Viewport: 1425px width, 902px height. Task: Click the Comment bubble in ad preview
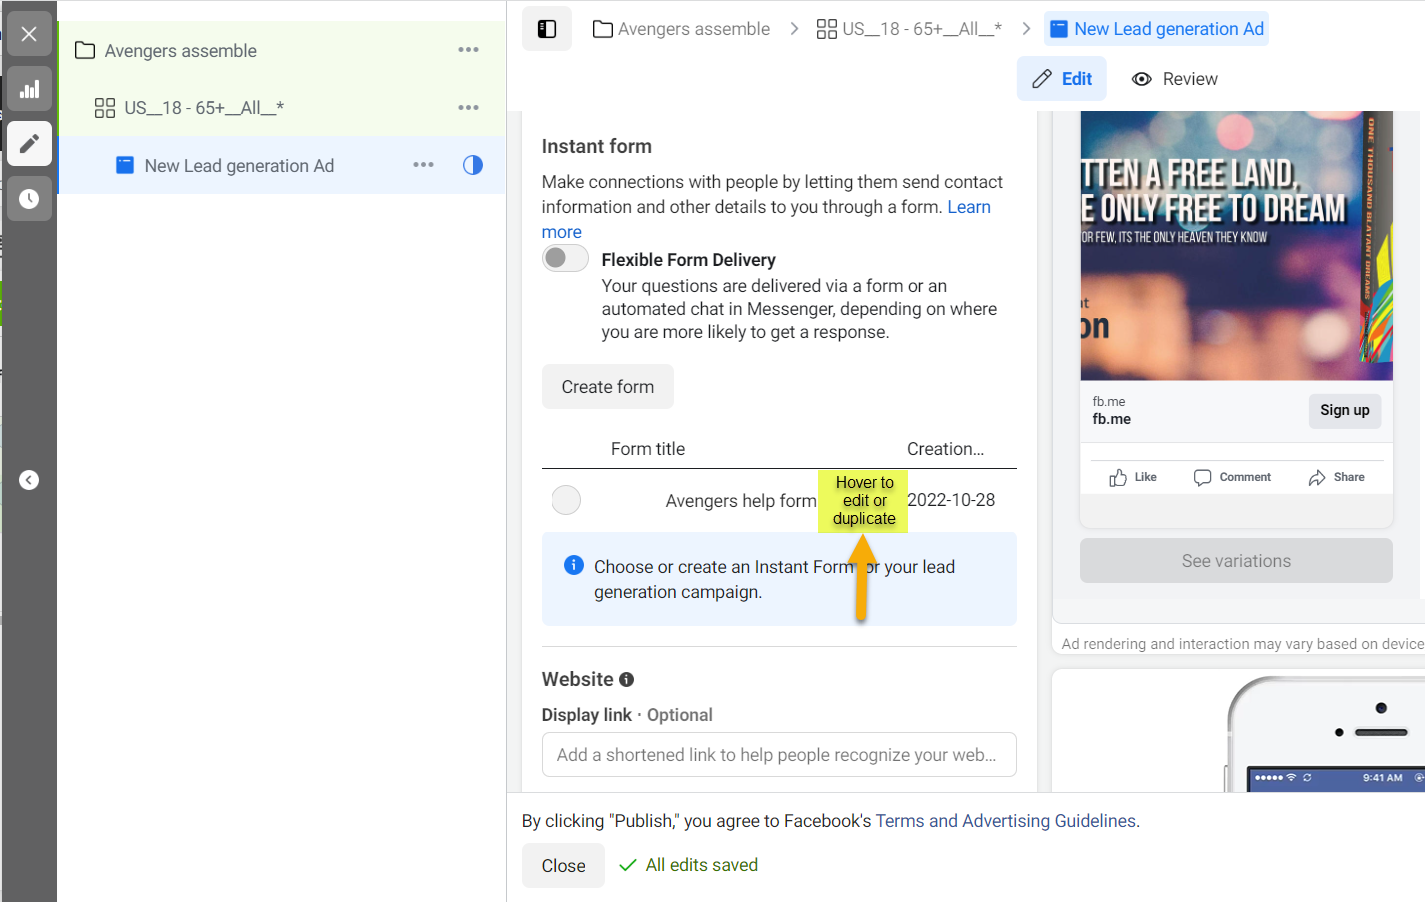(x=1202, y=478)
